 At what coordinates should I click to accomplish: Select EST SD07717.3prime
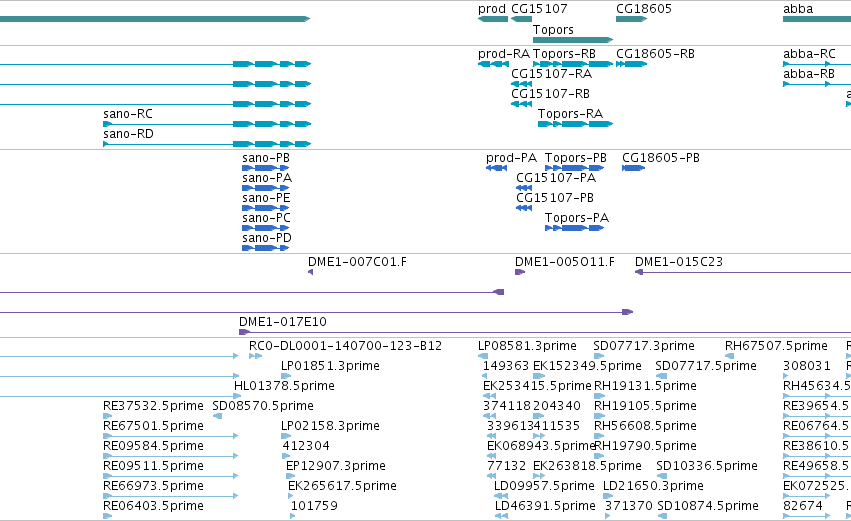(599, 357)
